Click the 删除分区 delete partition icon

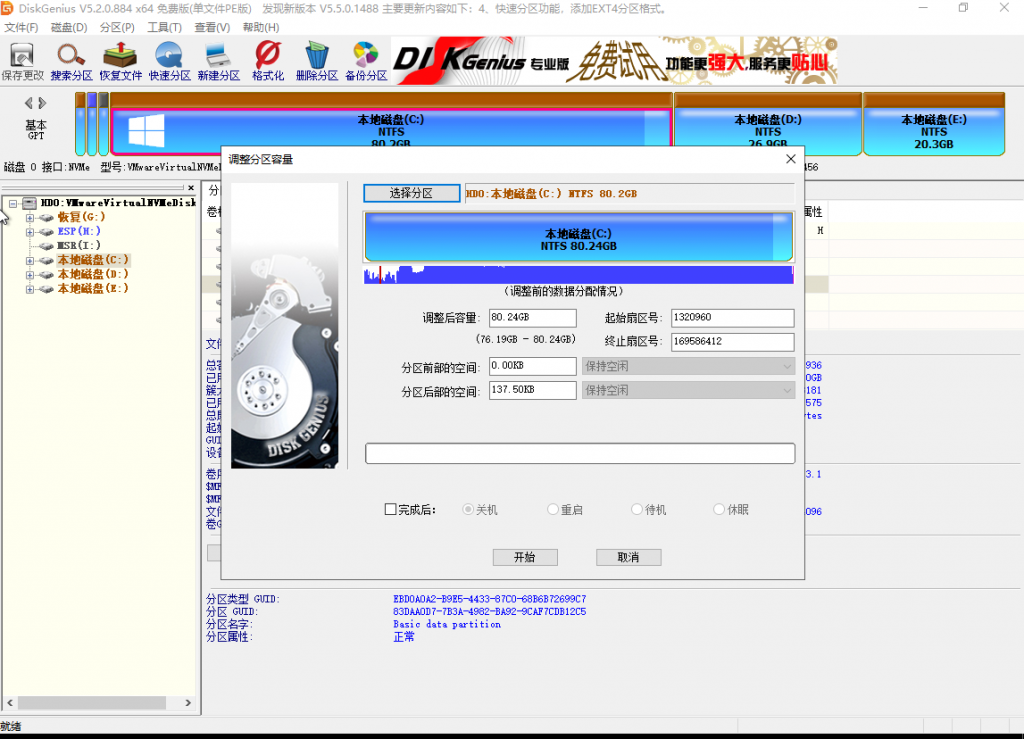317,60
